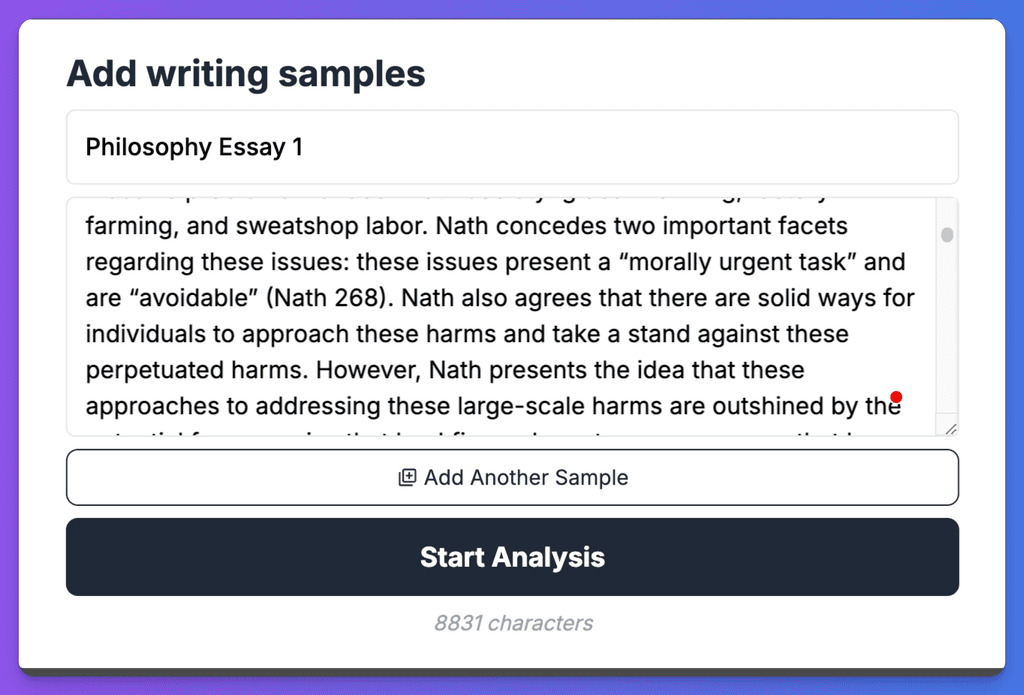Click the resize grip on the essay textarea

(950, 428)
